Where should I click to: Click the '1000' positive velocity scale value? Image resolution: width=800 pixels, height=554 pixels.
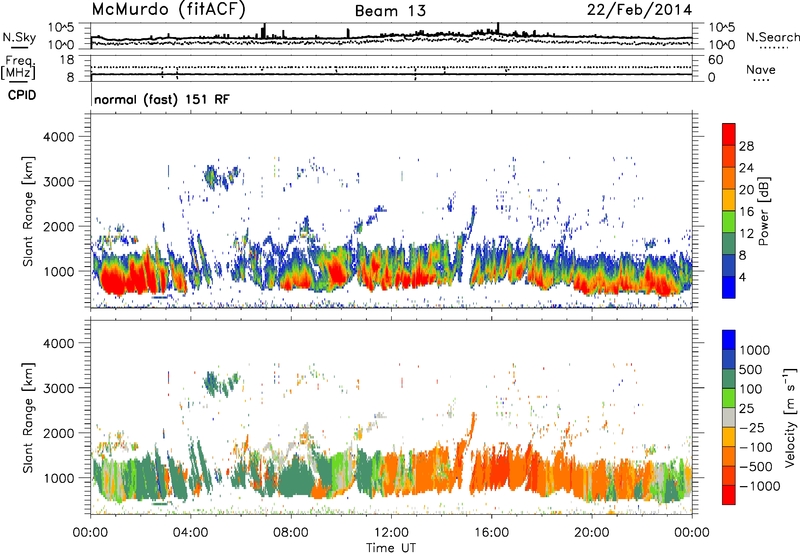pos(754,350)
